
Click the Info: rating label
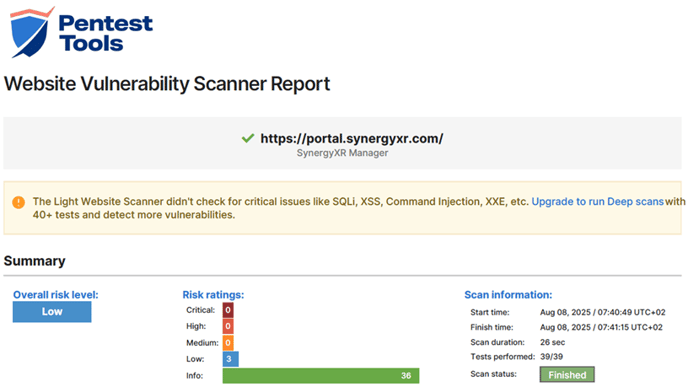point(194,376)
